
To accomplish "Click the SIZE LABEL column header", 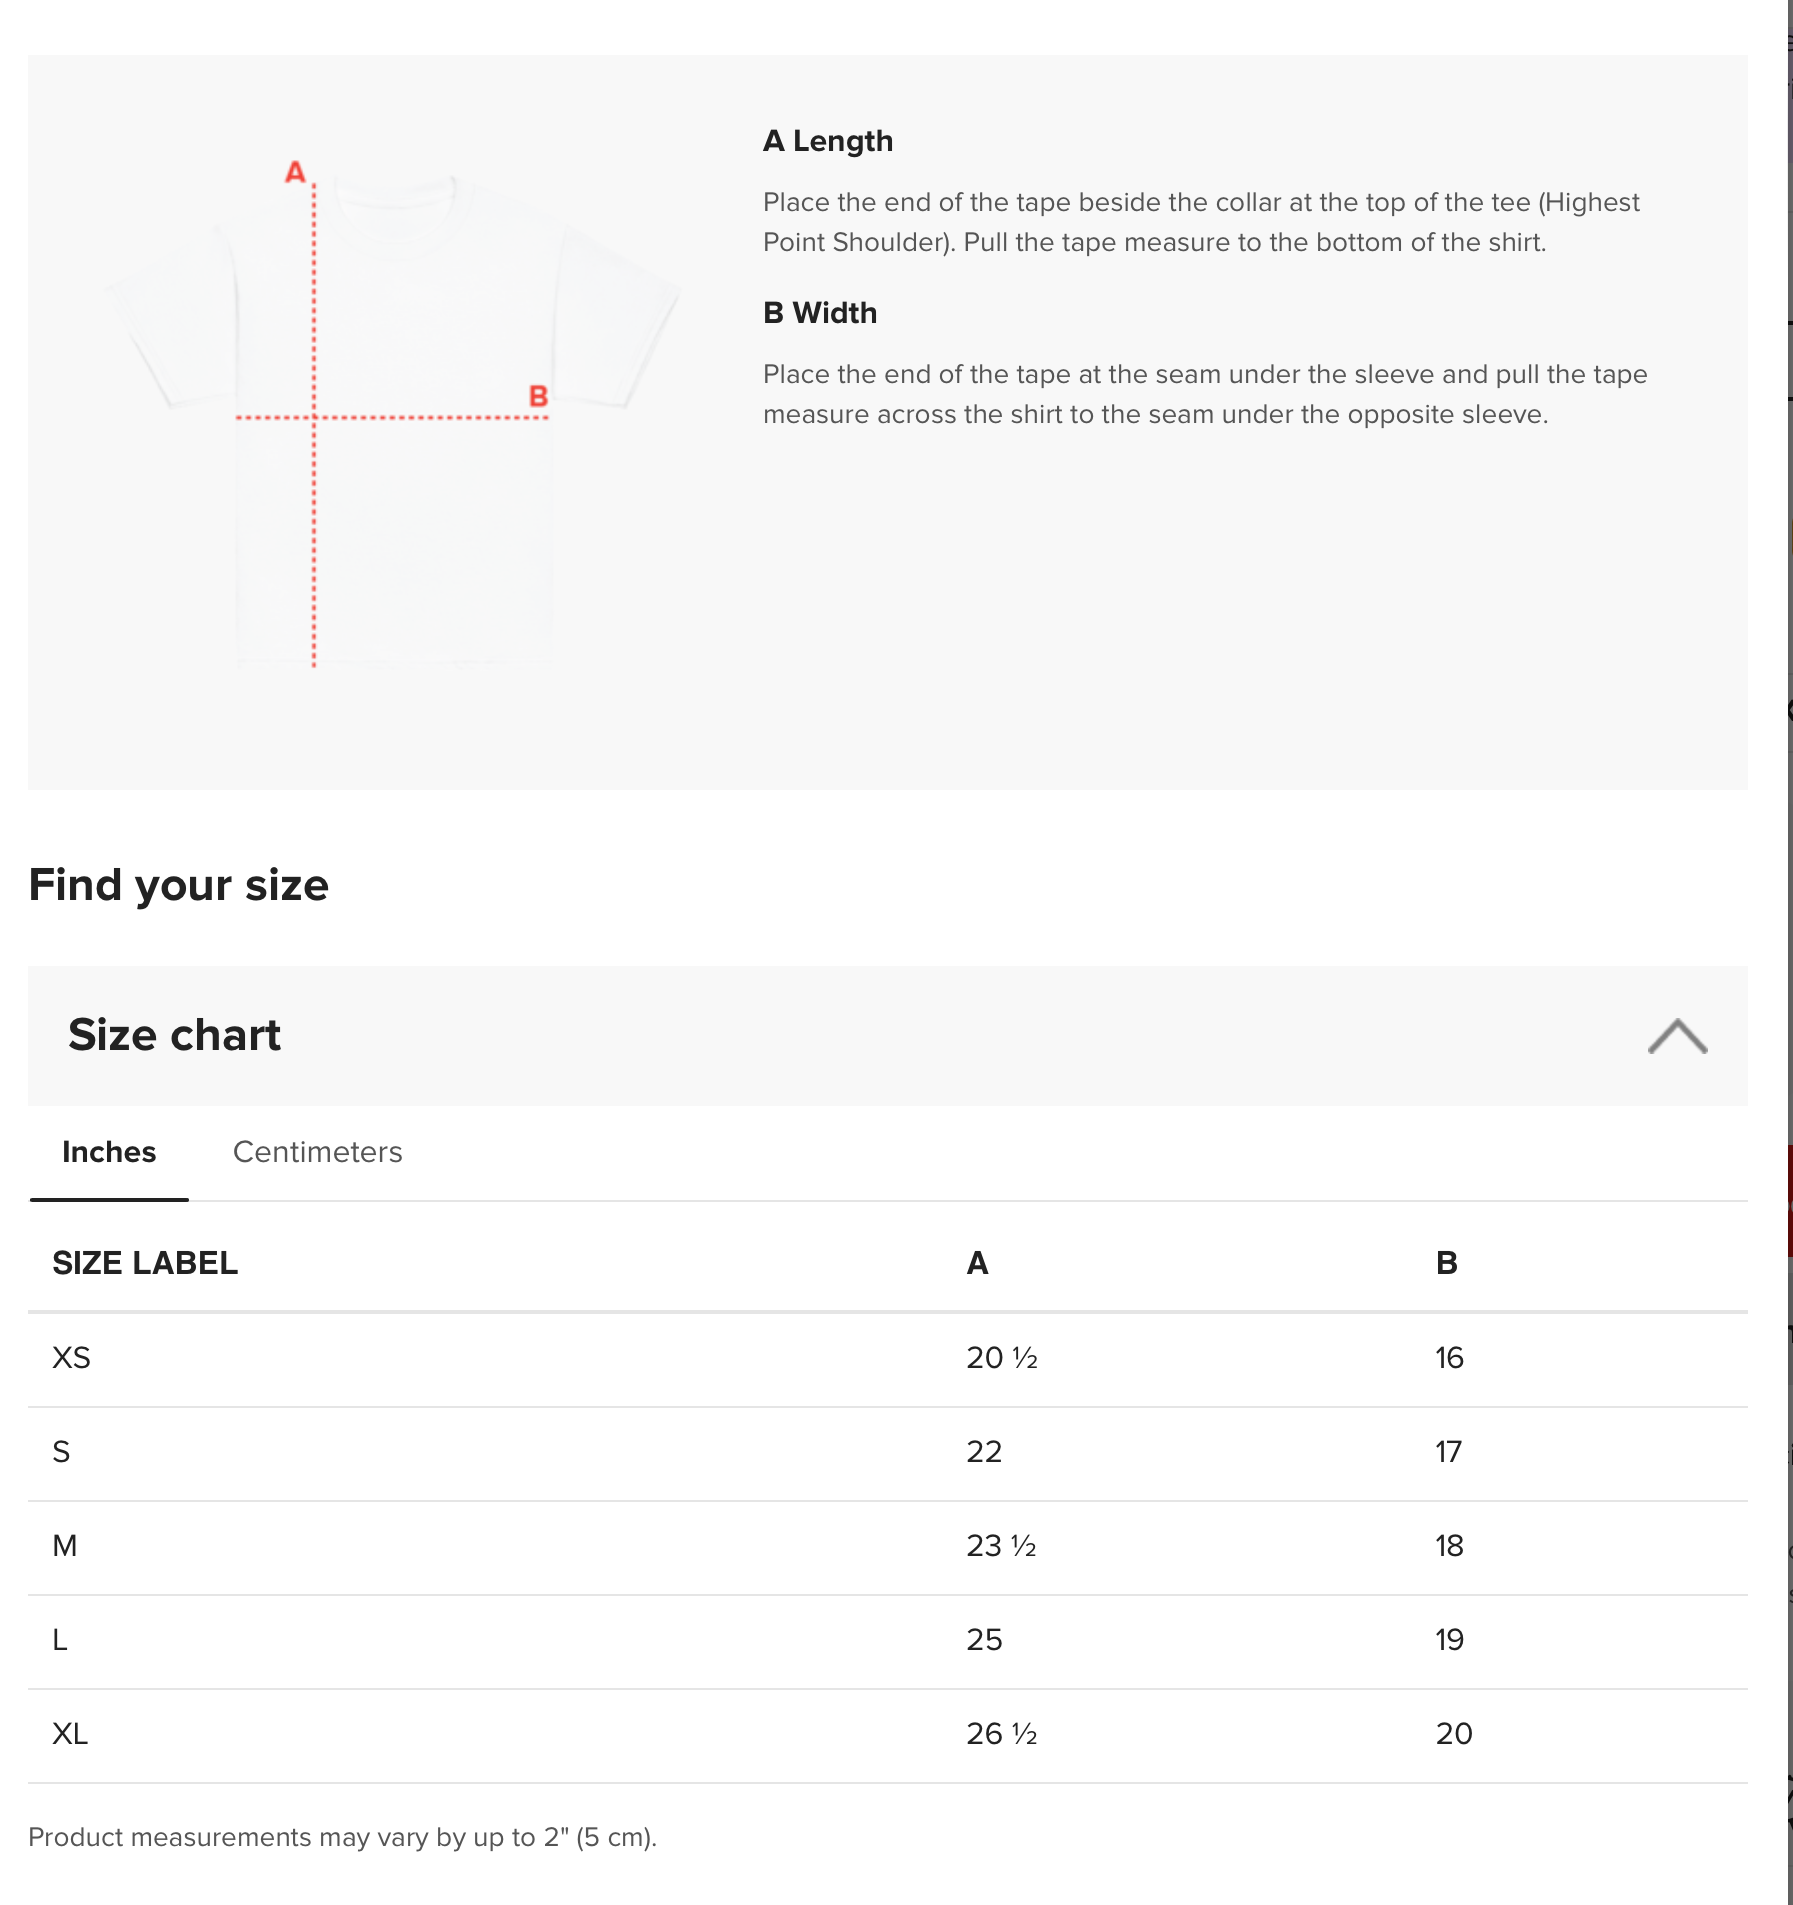I will pyautogui.click(x=145, y=1263).
